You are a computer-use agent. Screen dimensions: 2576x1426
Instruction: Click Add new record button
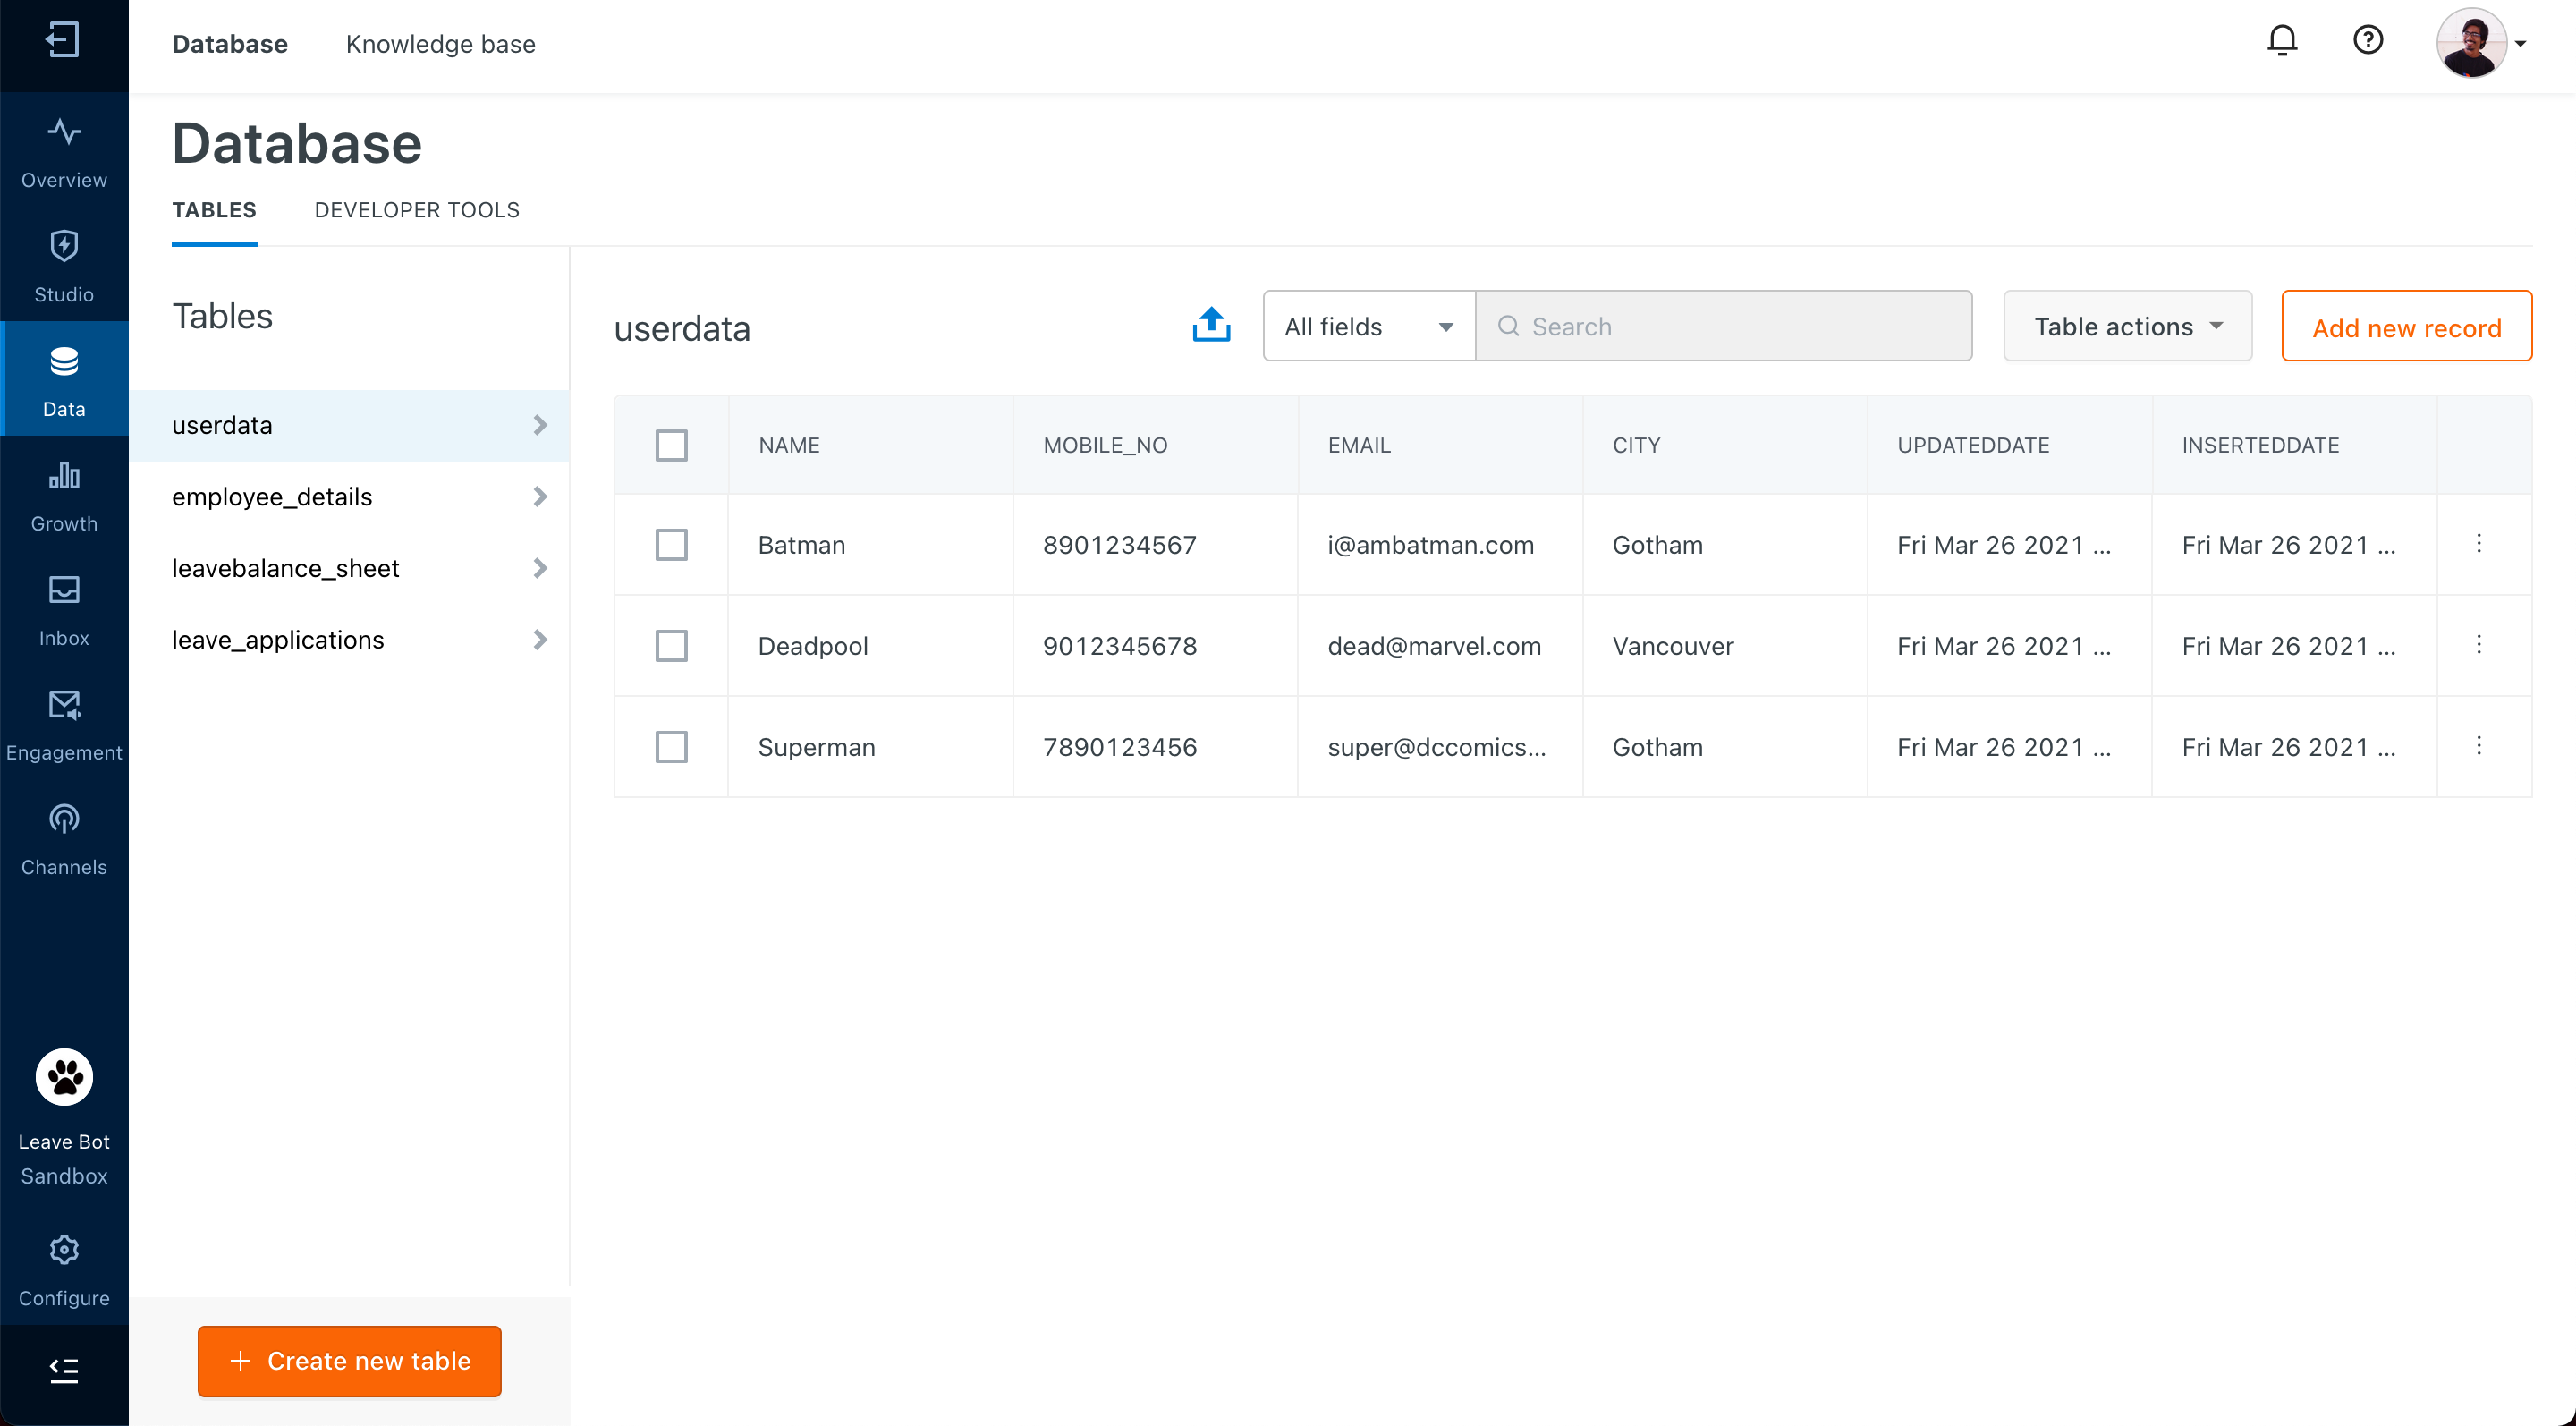point(2406,326)
